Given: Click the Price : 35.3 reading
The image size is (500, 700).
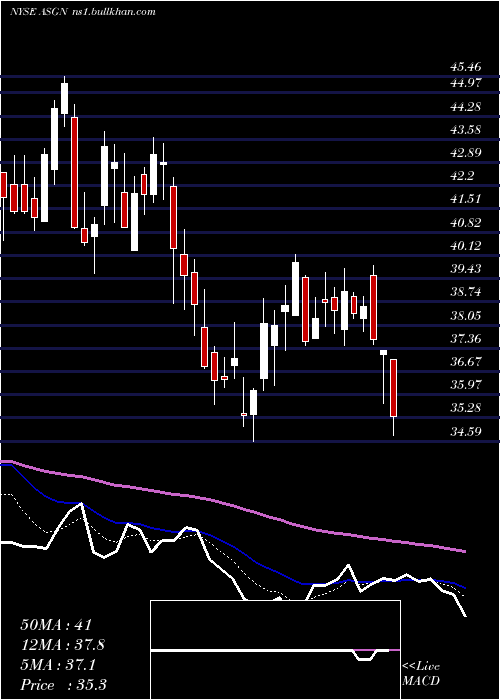Looking at the screenshot, I should tap(63, 685).
